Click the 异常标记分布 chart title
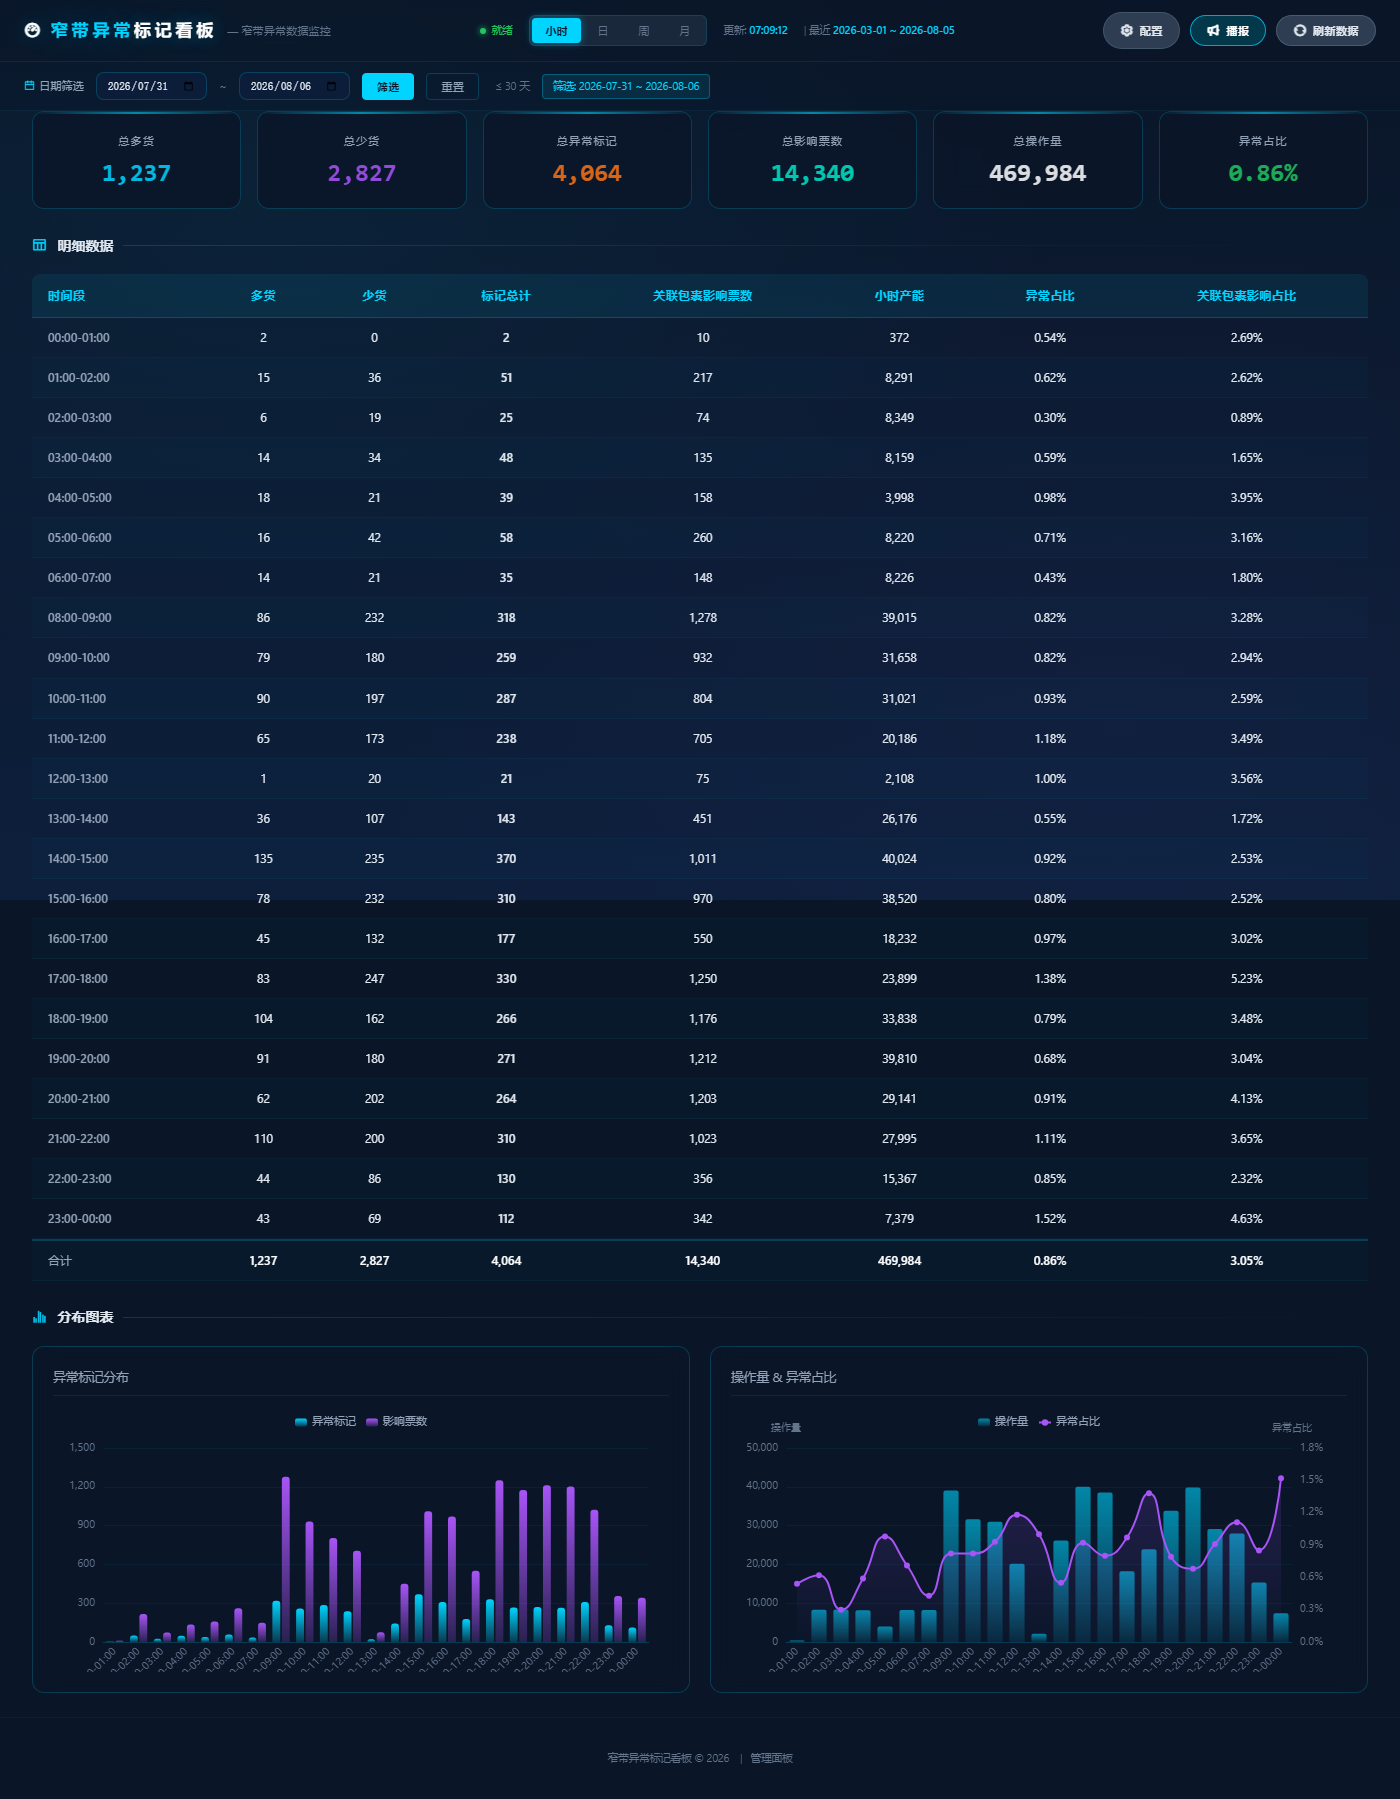The height and width of the screenshot is (1799, 1400). pos(91,1377)
